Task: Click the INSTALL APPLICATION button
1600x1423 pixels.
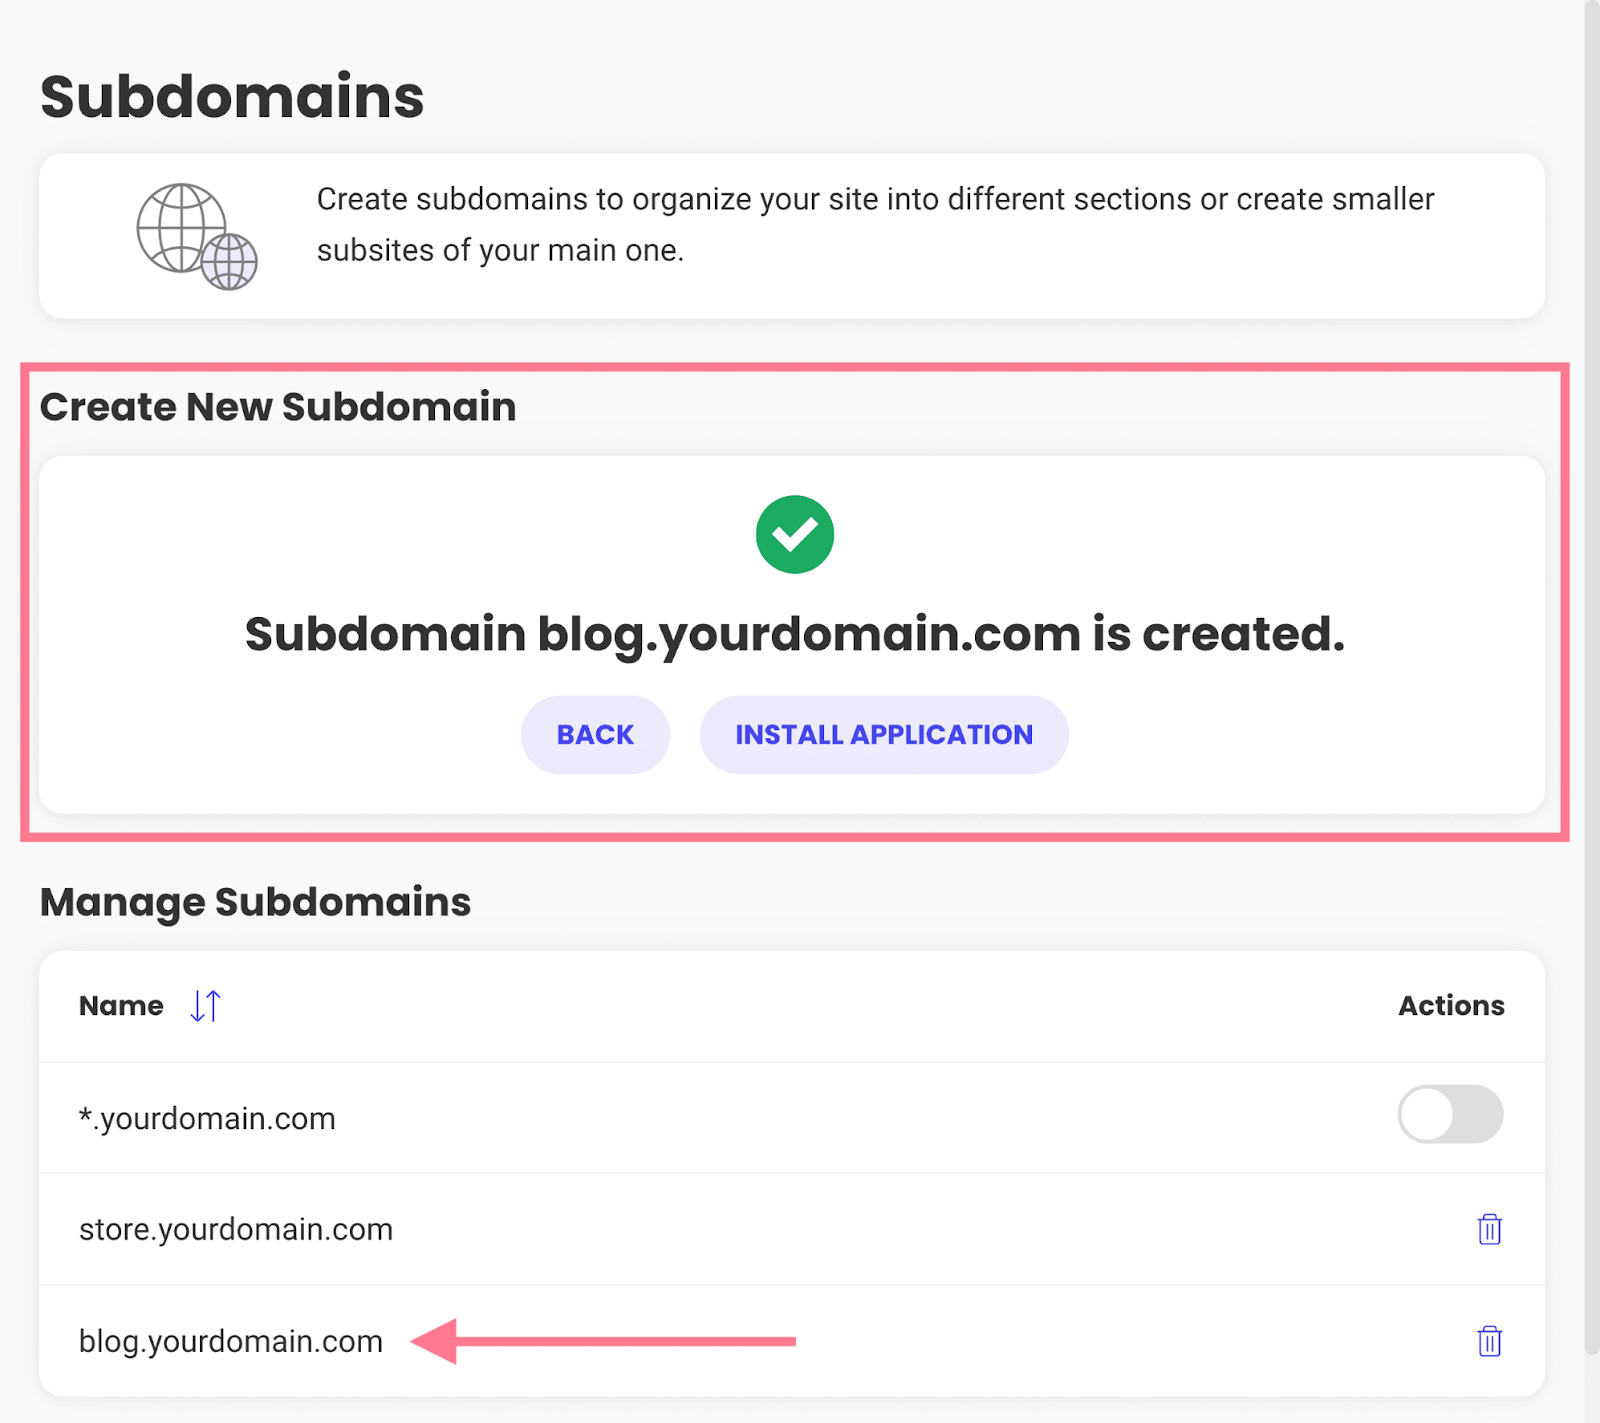Action: [884, 735]
